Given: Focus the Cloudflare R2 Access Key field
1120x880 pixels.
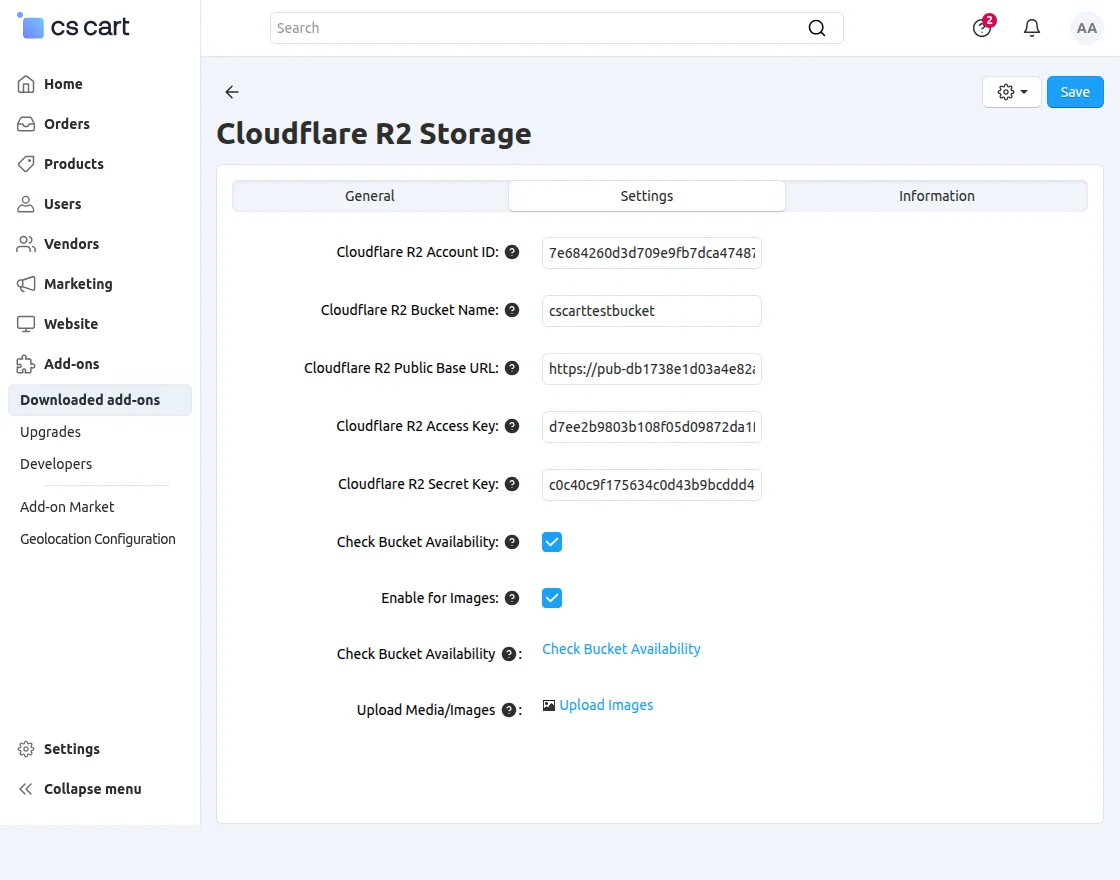Looking at the screenshot, I should (x=651, y=426).
